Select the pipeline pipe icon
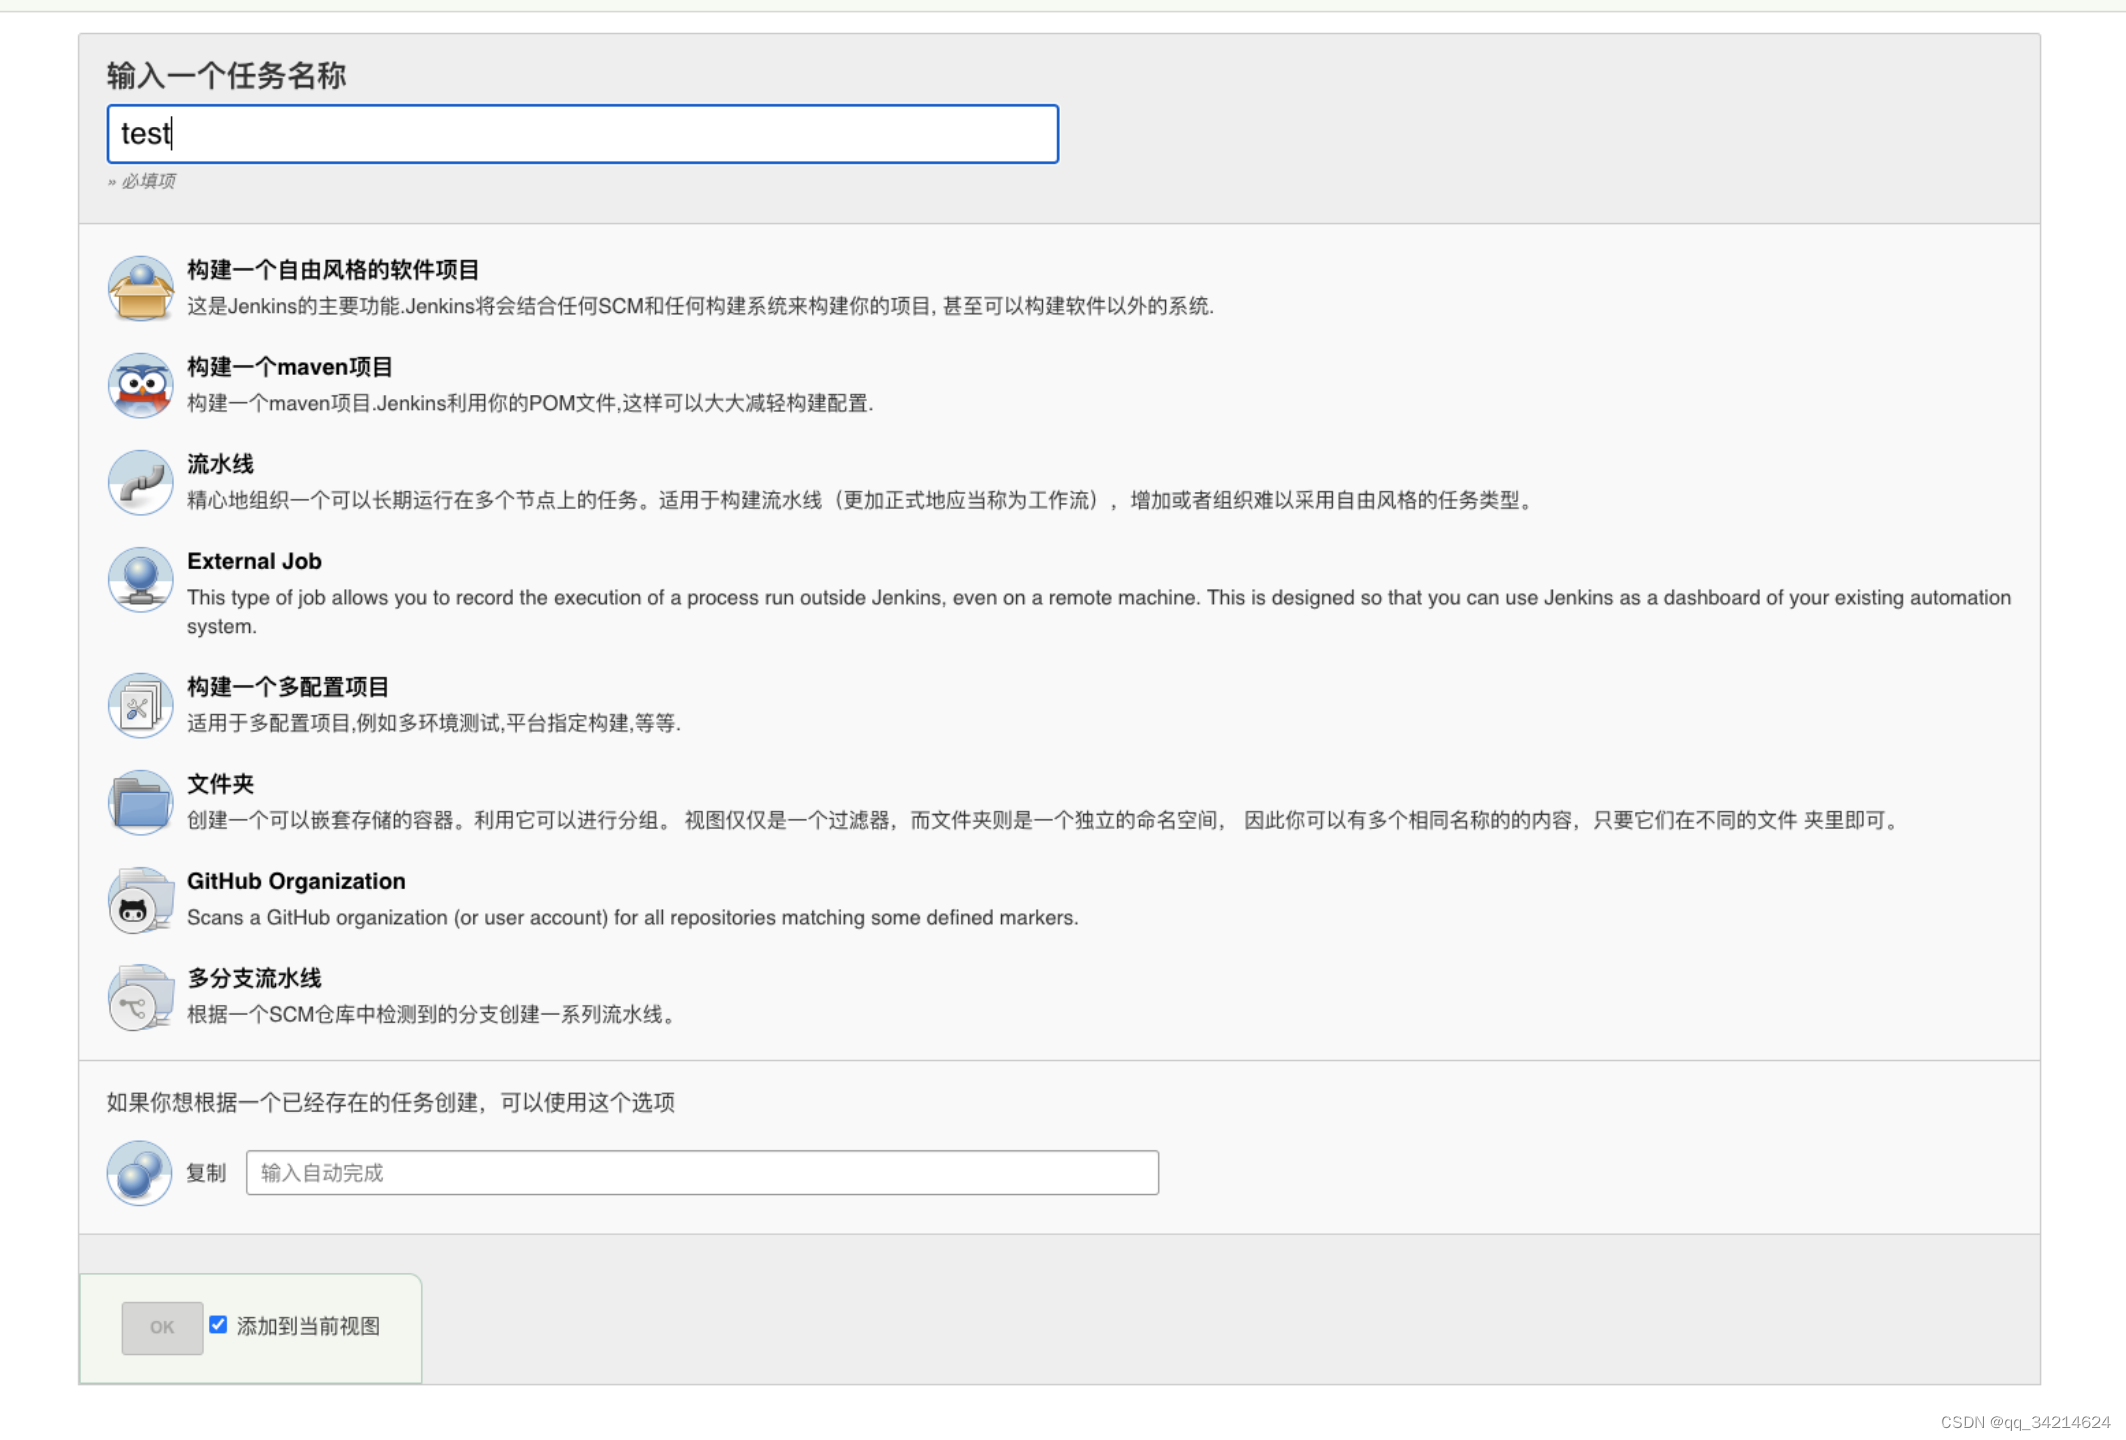2126x1440 pixels. pyautogui.click(x=140, y=482)
